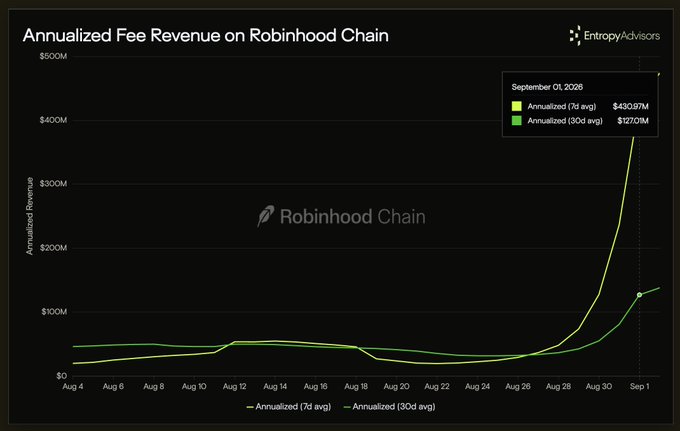
Task: Click the $200M y-axis label
Action: [53, 248]
